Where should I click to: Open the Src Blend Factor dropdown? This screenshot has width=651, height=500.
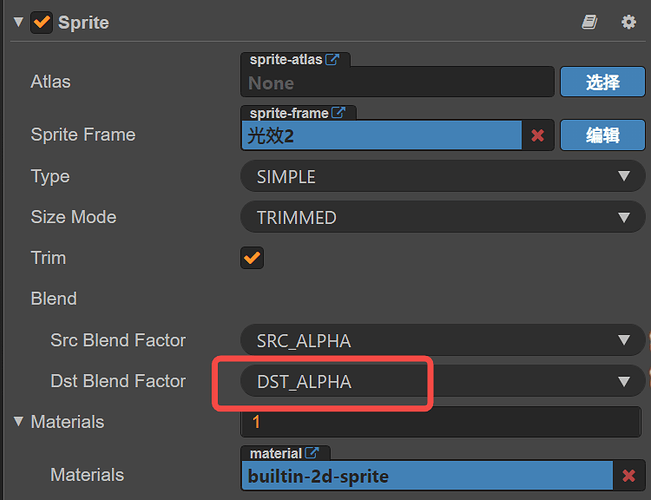pyautogui.click(x=440, y=340)
